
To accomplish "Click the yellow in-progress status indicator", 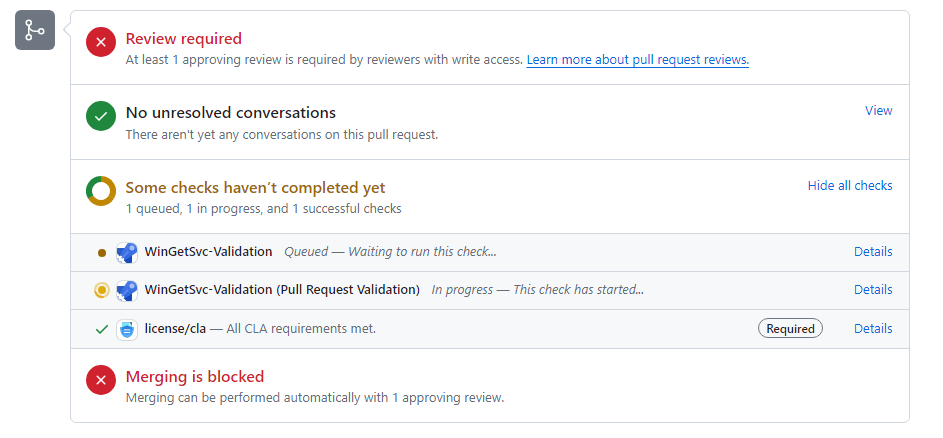I will tap(101, 291).
